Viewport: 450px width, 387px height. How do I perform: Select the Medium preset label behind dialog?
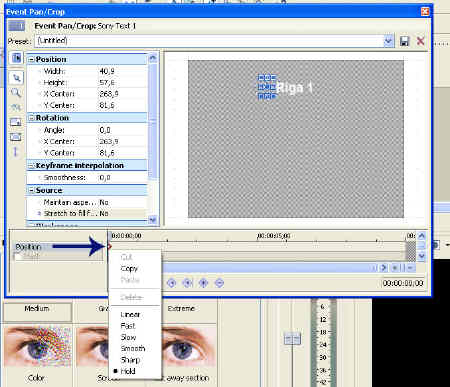37,309
